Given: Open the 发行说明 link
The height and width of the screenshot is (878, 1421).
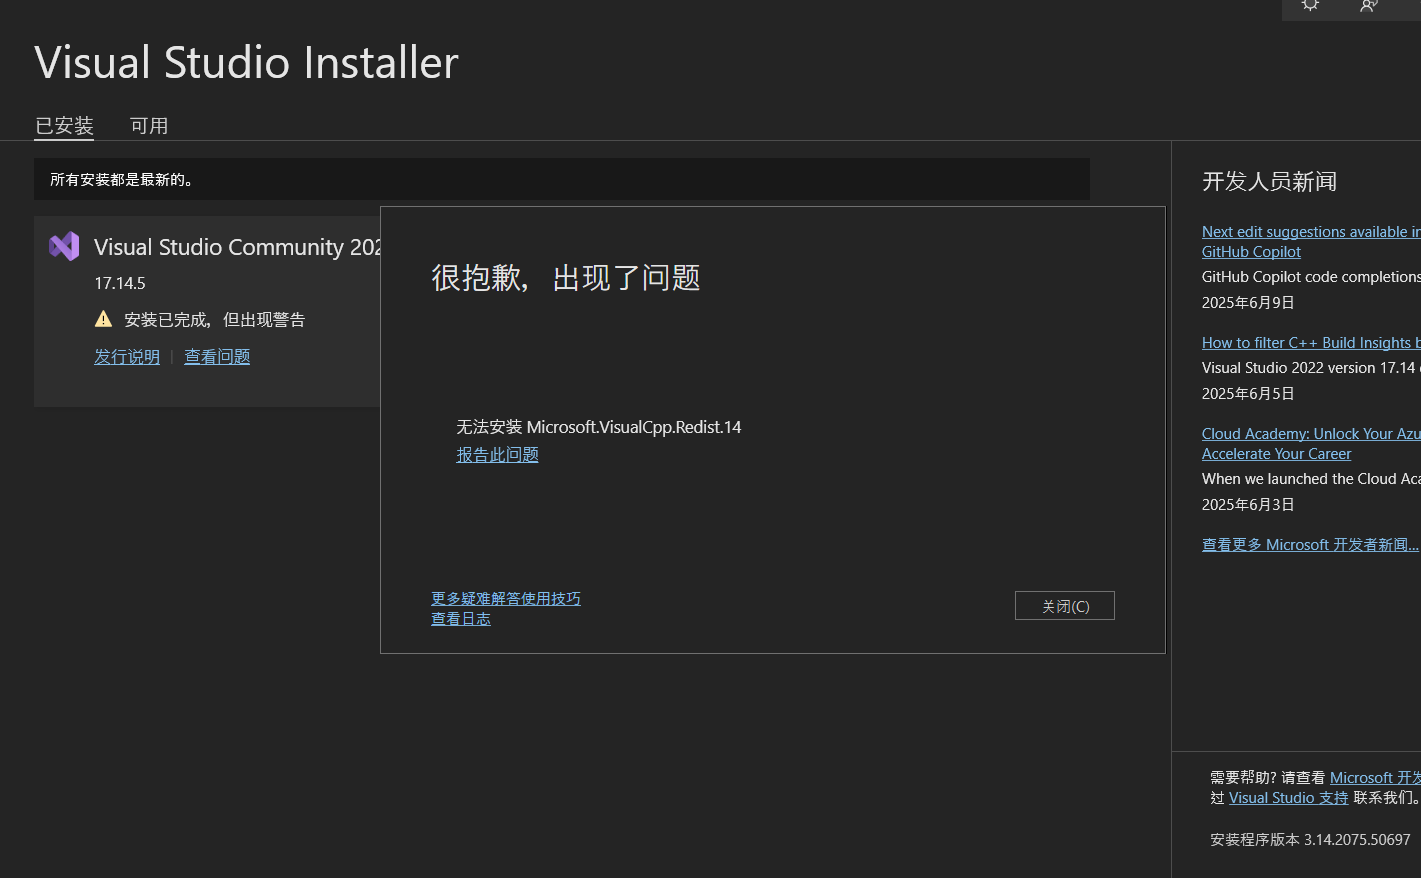Looking at the screenshot, I should 127,357.
